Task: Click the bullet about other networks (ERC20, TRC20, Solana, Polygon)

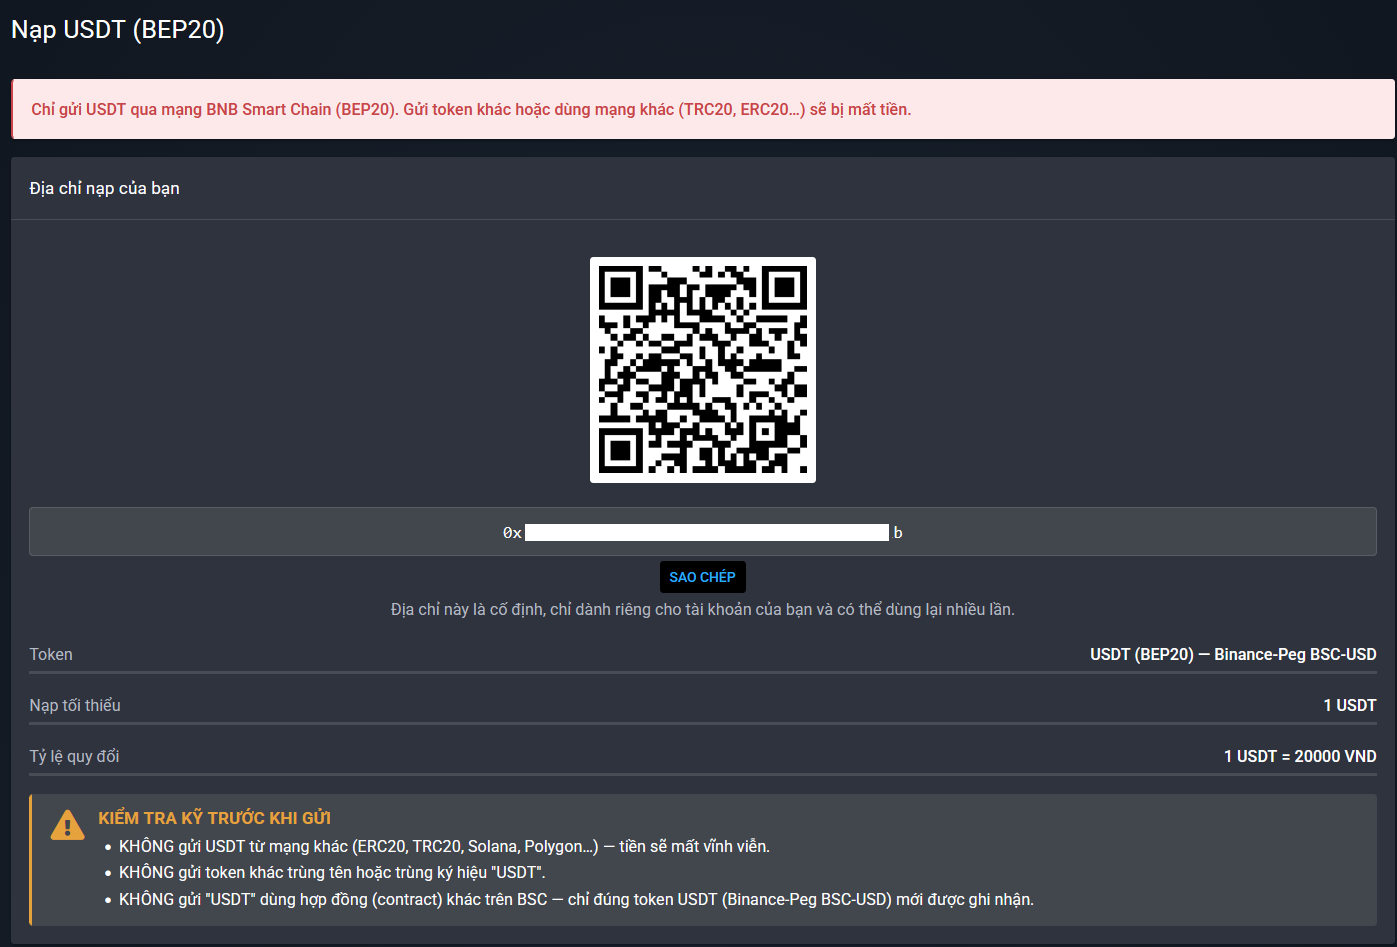Action: (444, 846)
